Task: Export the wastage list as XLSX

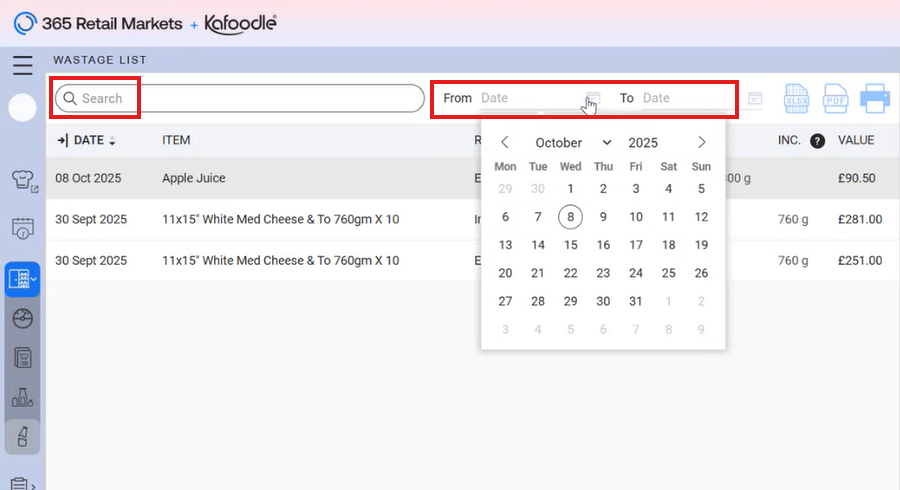Action: (797, 99)
